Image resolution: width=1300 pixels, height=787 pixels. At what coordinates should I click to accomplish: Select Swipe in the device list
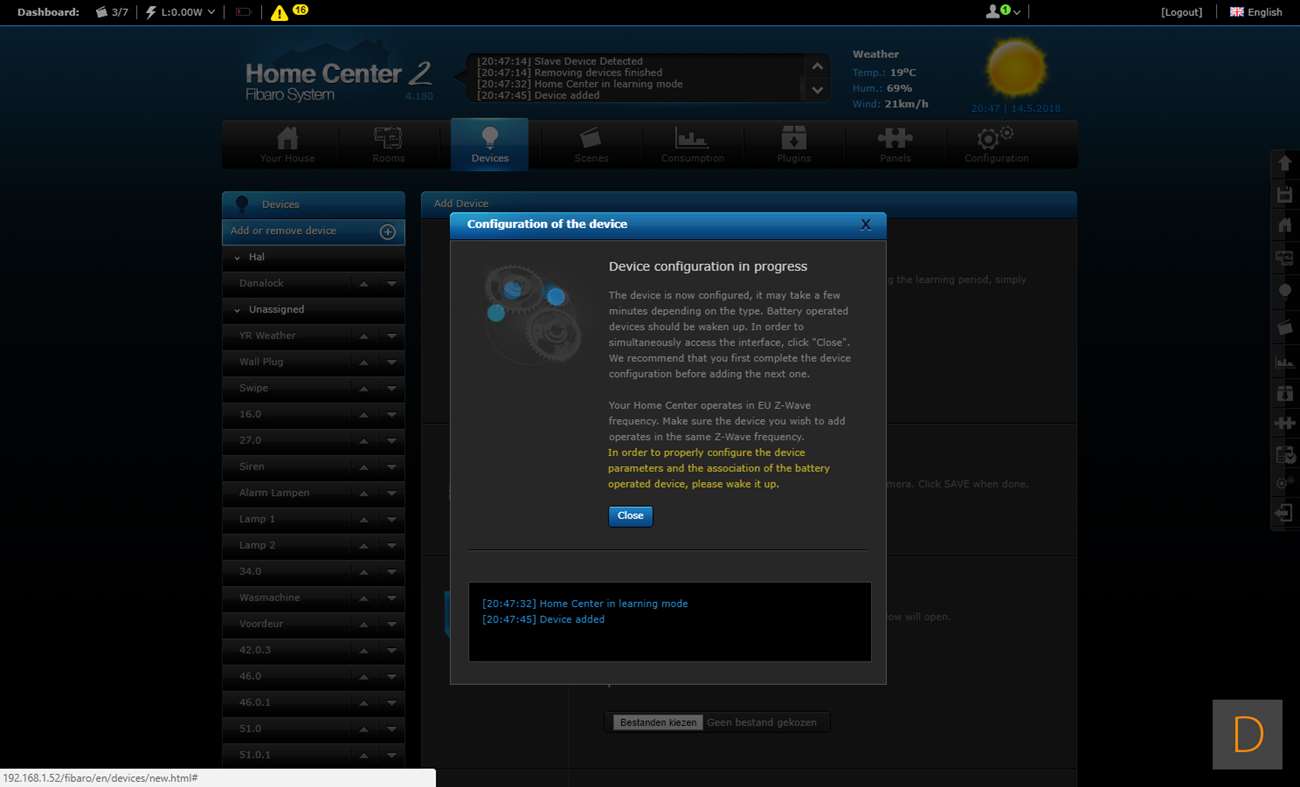point(253,388)
